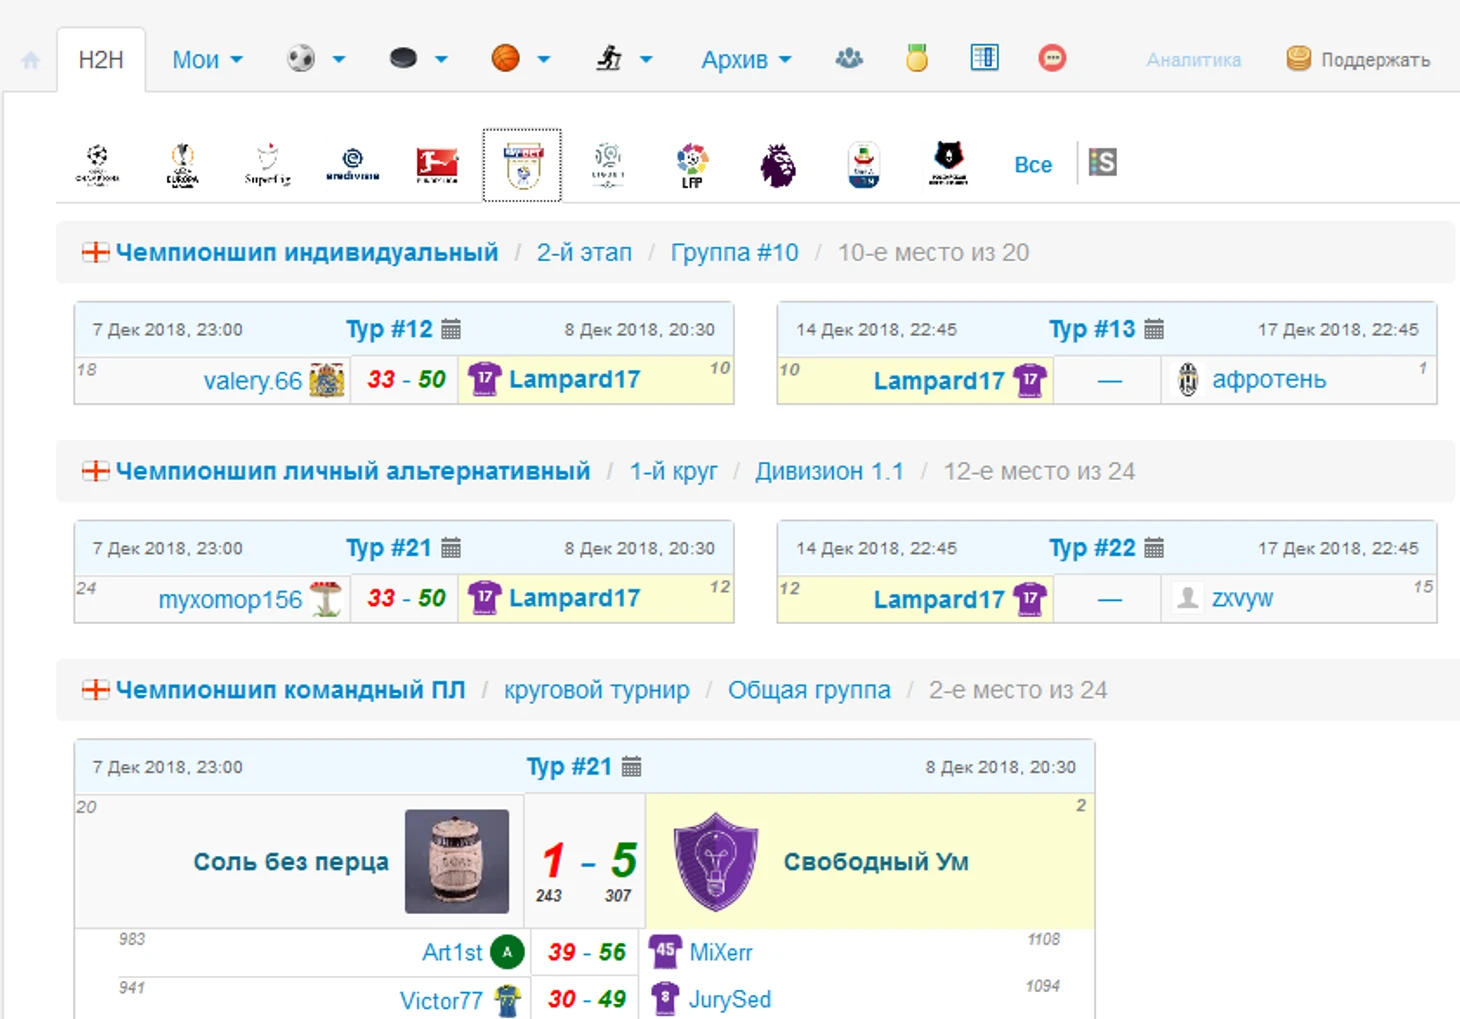Select the Champions League logo

tap(97, 165)
